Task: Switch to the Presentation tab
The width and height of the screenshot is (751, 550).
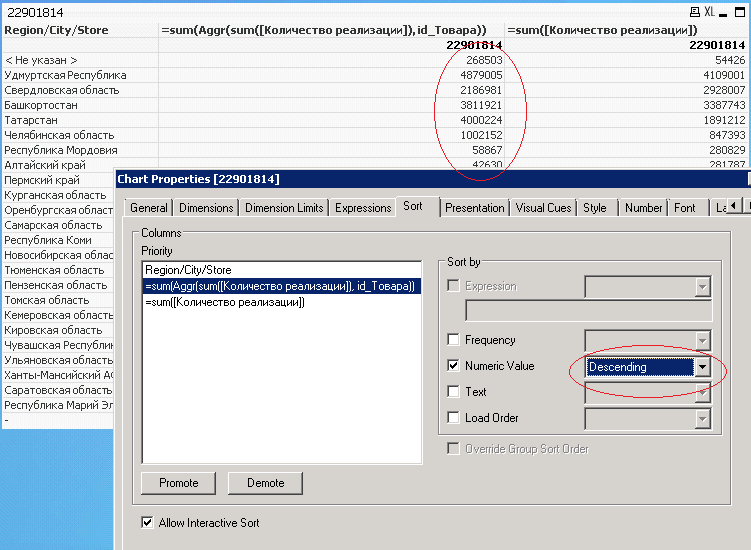Action: pyautogui.click(x=475, y=208)
